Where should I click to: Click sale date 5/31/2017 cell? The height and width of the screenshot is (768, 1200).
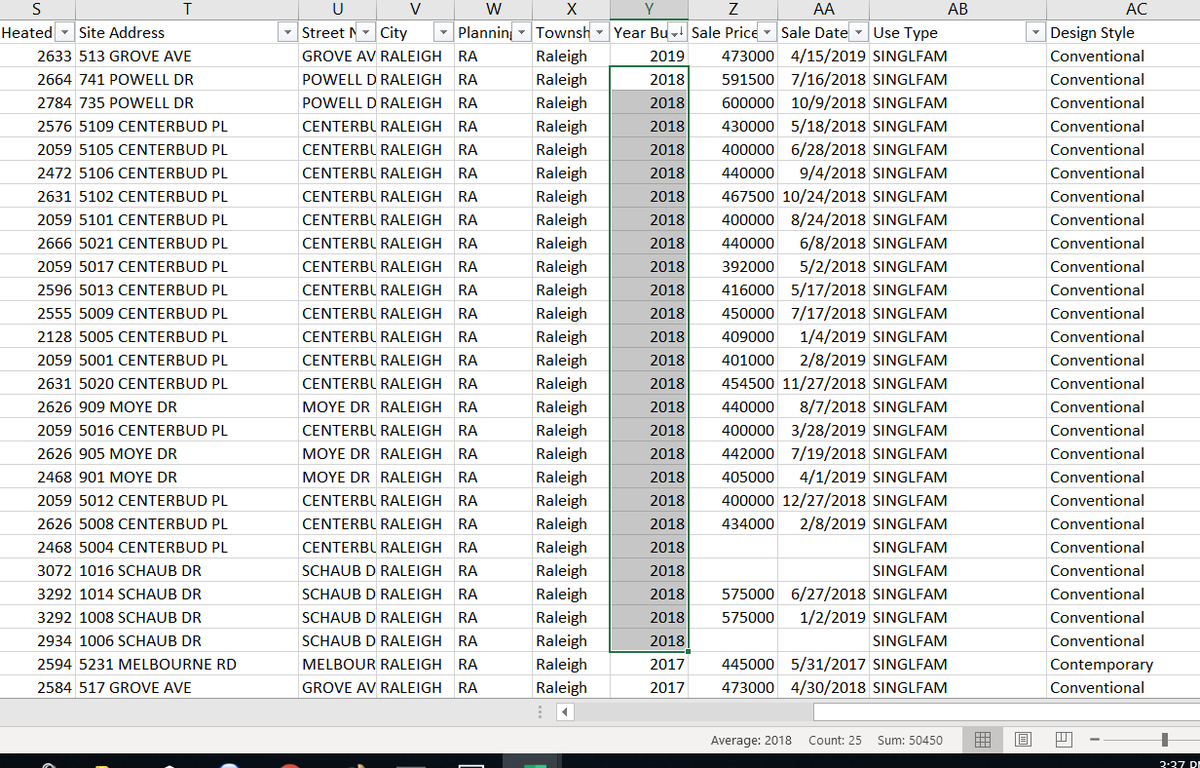pyautogui.click(x=824, y=664)
